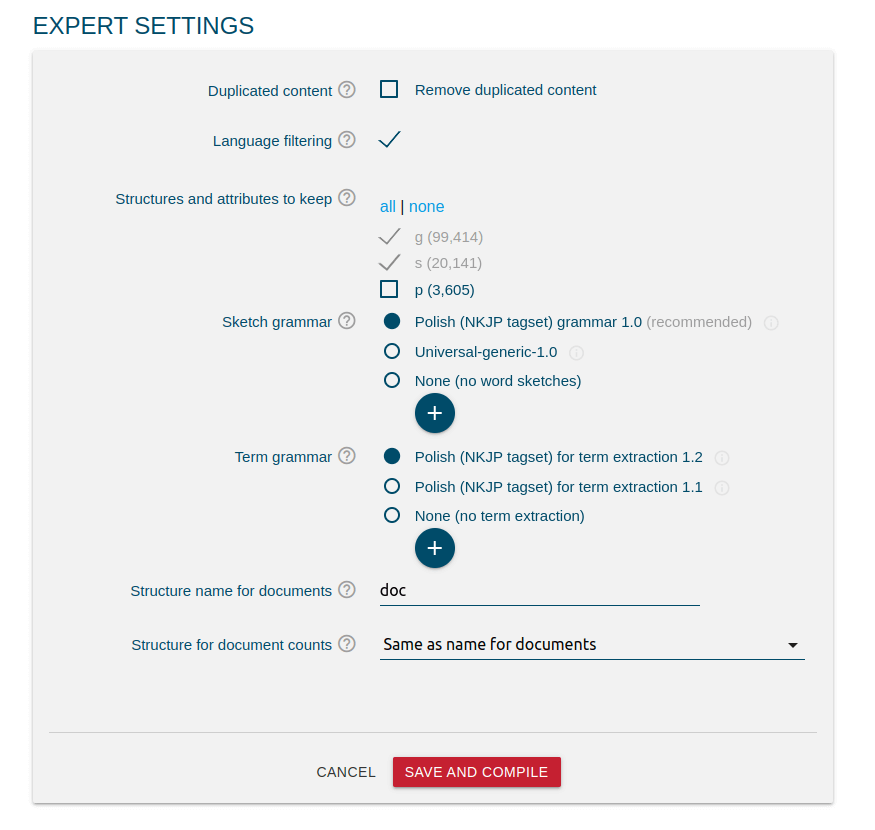The width and height of the screenshot is (875, 830).
Task: Choose None (no term extraction) option
Action: (392, 515)
